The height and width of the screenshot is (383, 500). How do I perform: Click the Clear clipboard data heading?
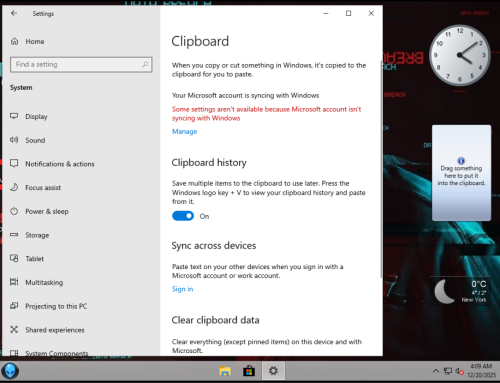[215, 320]
